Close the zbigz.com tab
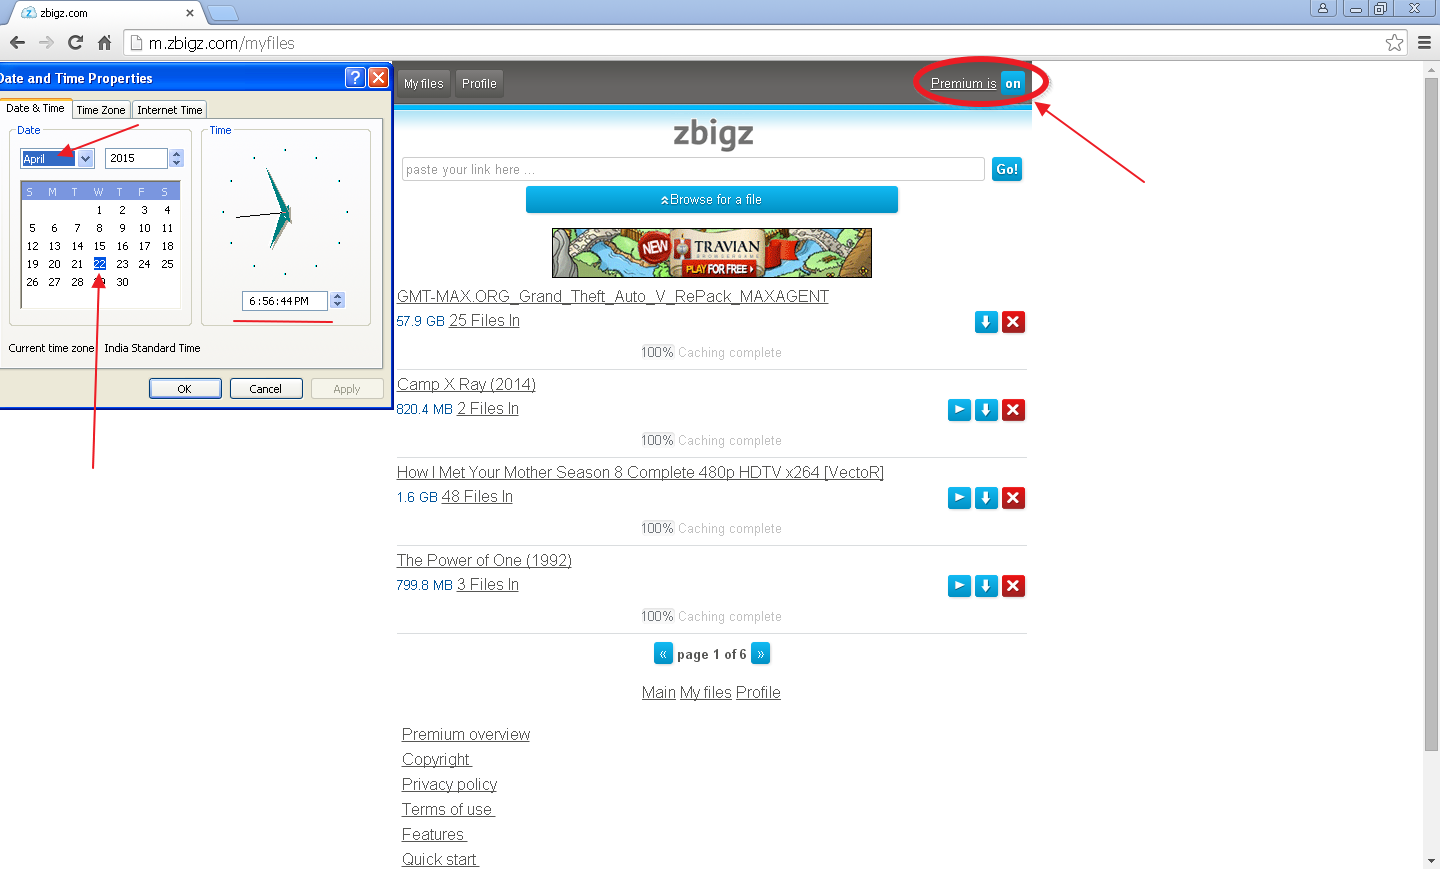Viewport: 1440px width, 869px height. (x=190, y=13)
